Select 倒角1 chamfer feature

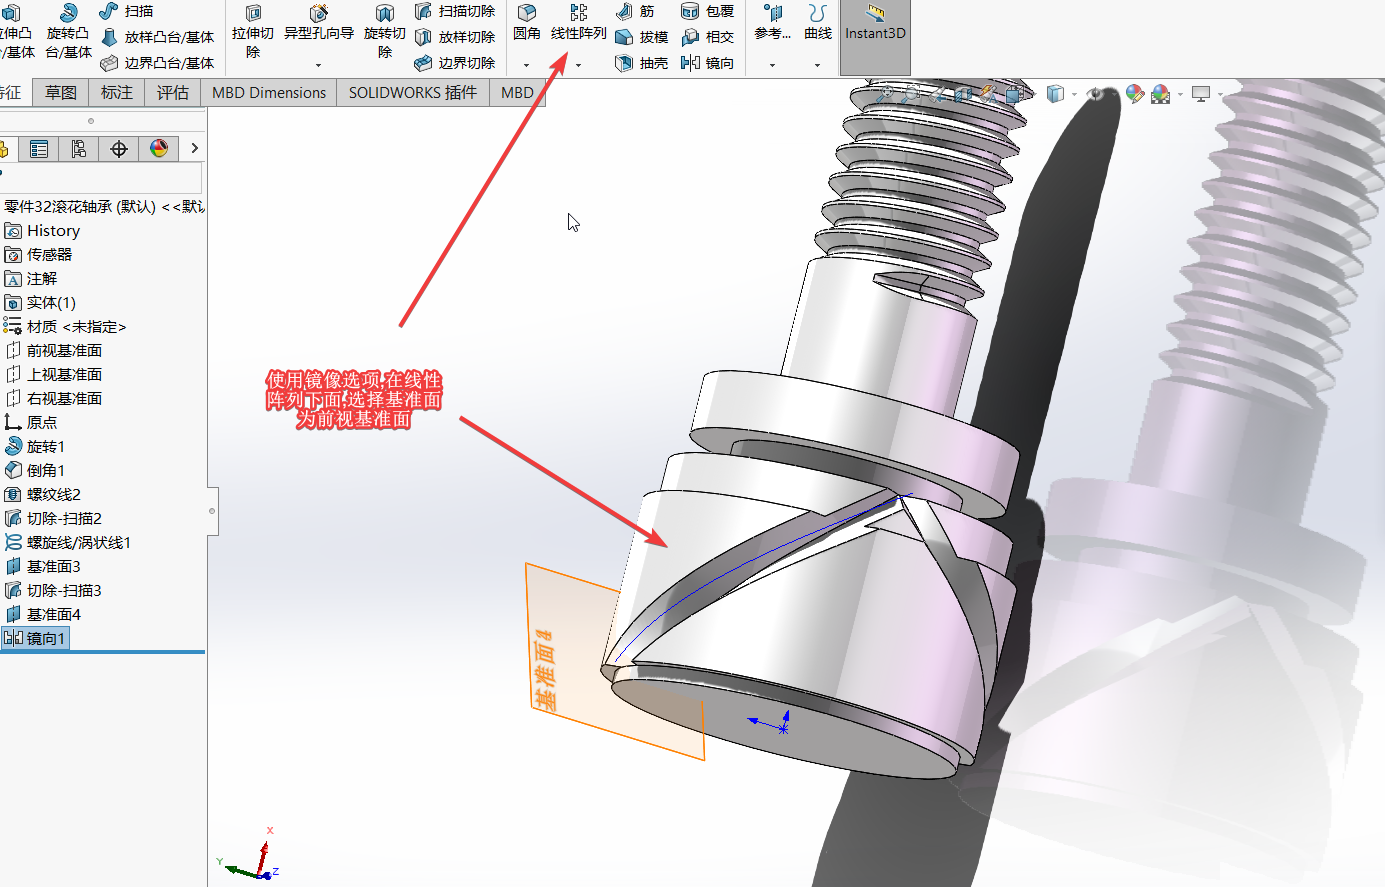(35, 471)
